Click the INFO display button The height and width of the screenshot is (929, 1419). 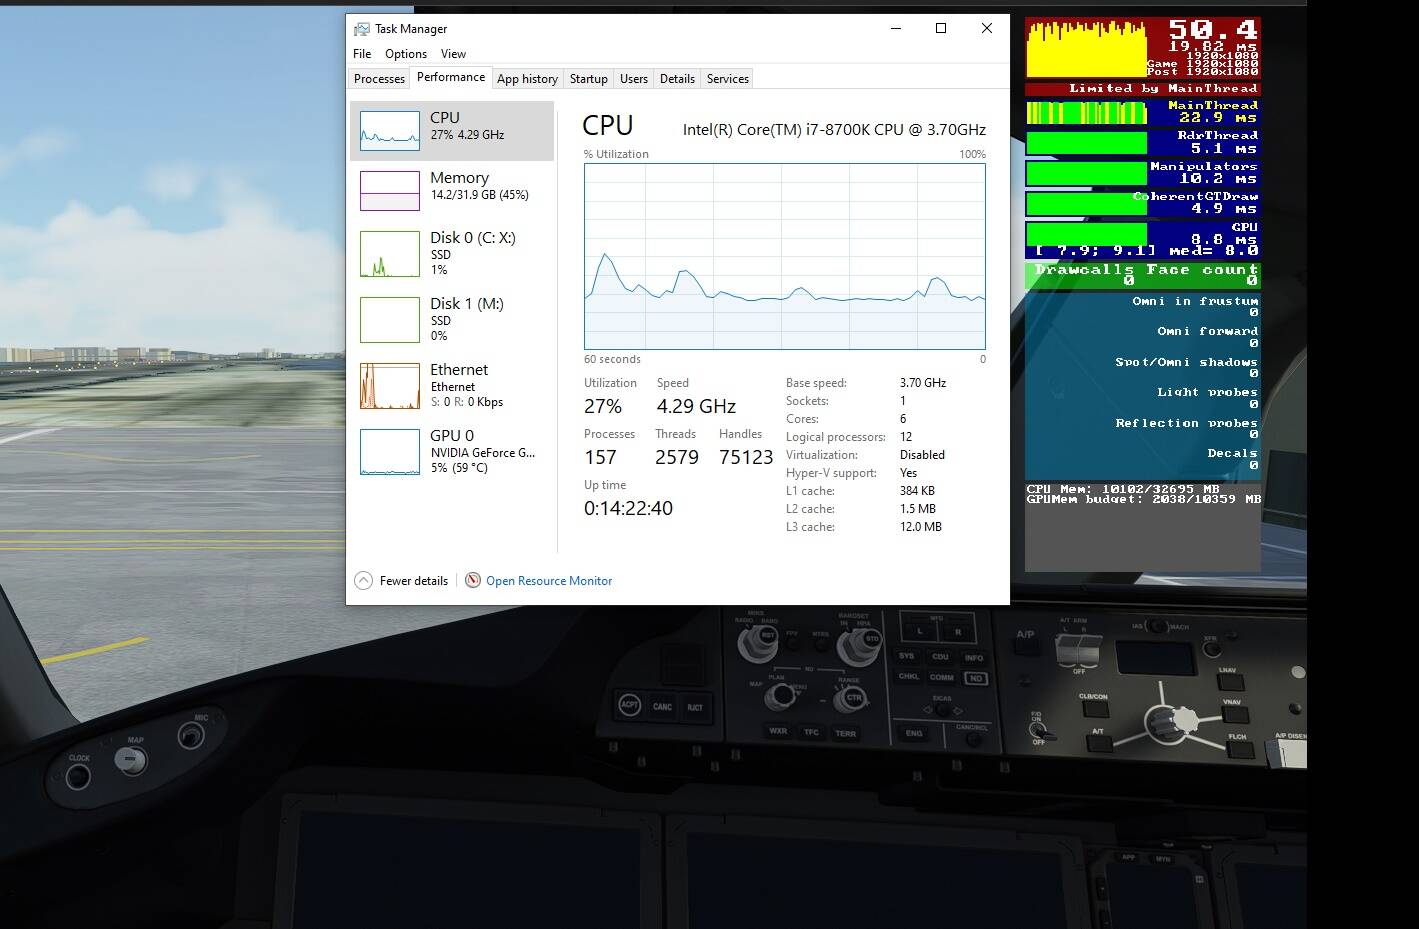click(x=974, y=658)
